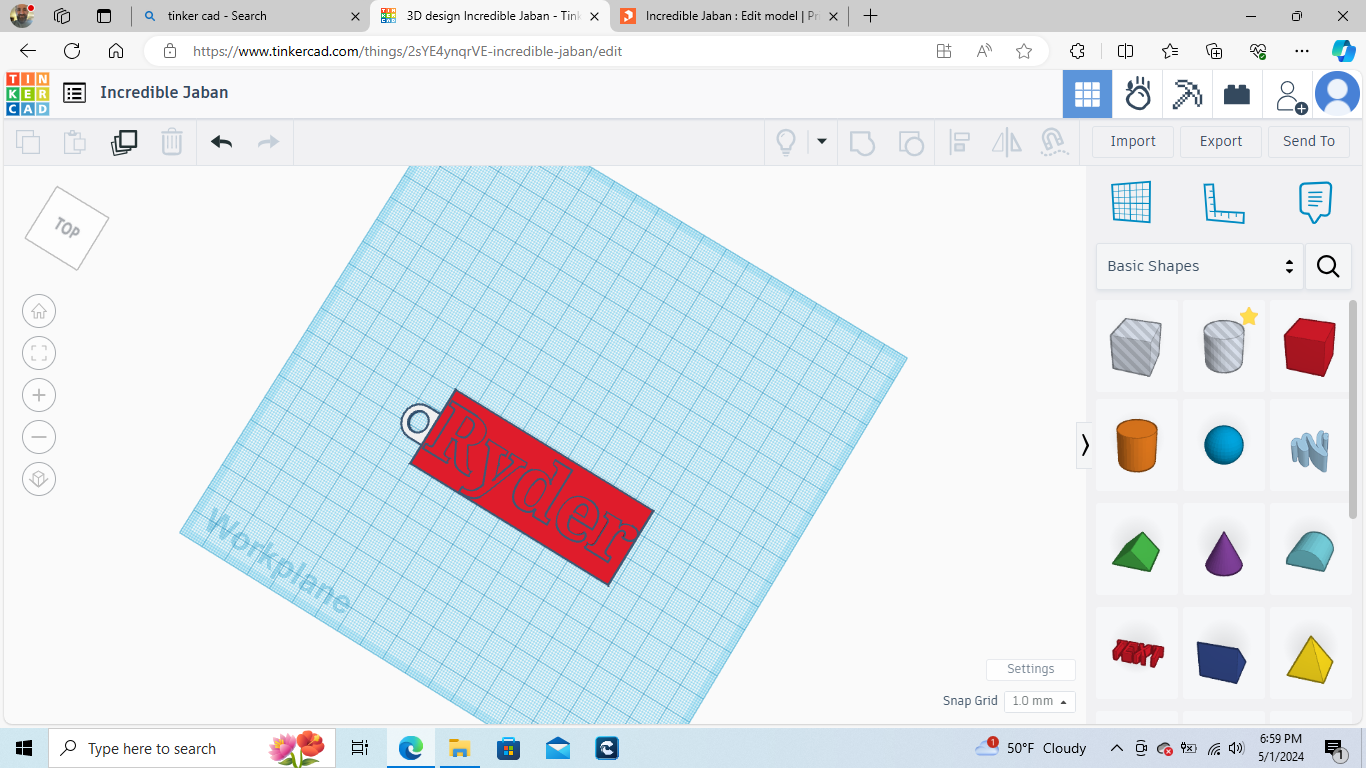
Task: Click the Home view button
Action: (39, 311)
